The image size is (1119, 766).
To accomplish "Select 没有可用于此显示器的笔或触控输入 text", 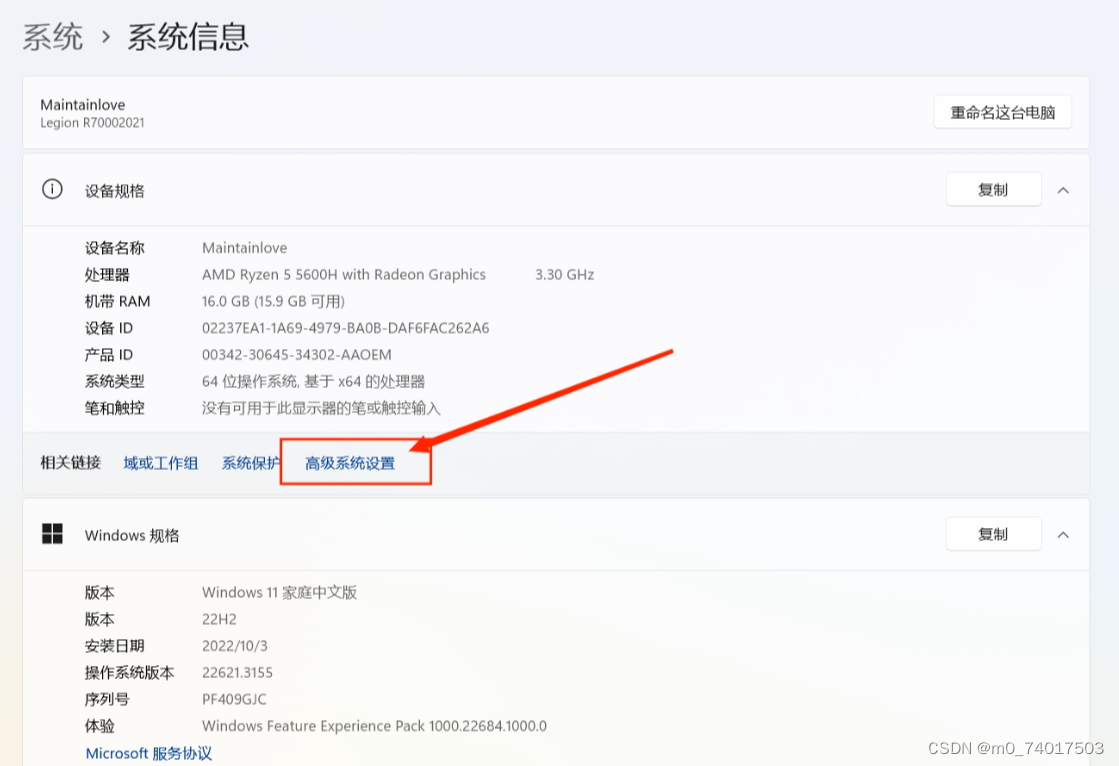I will (321, 408).
